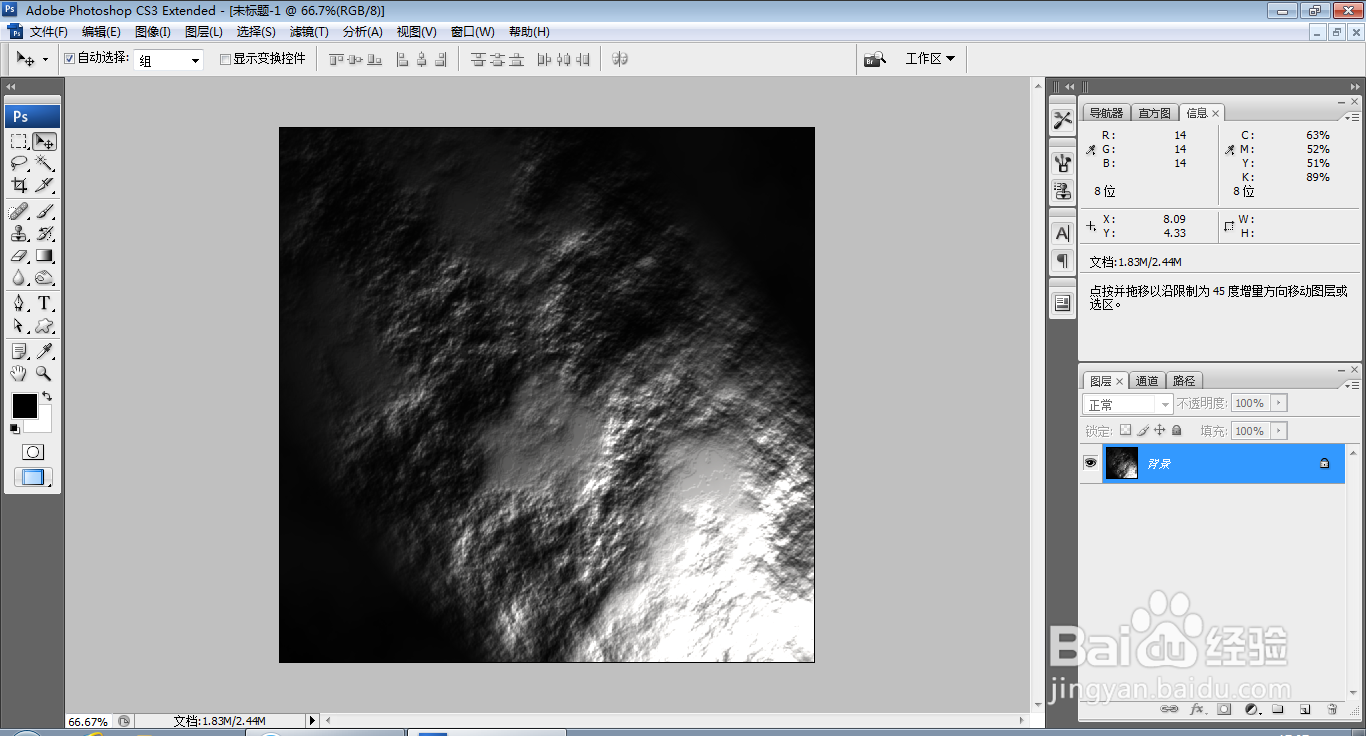Open the auto-select 组 dropdown
Image resolution: width=1366 pixels, height=736 pixels.
click(169, 60)
